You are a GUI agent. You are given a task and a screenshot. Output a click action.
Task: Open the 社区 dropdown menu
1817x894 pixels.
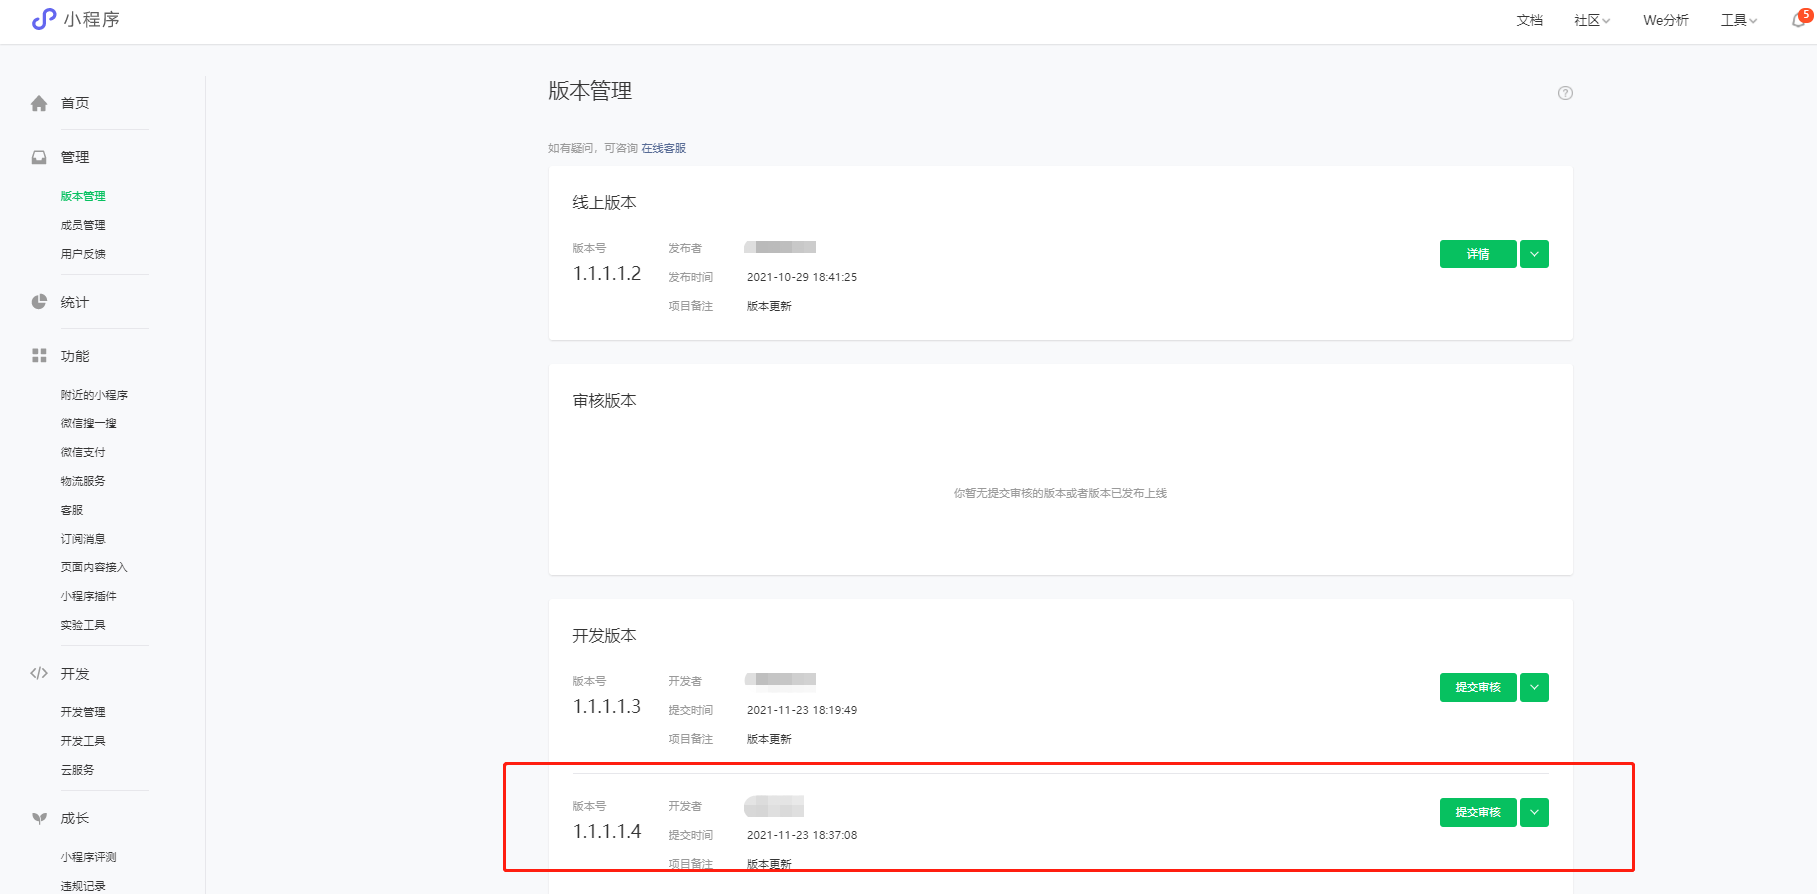tap(1591, 20)
